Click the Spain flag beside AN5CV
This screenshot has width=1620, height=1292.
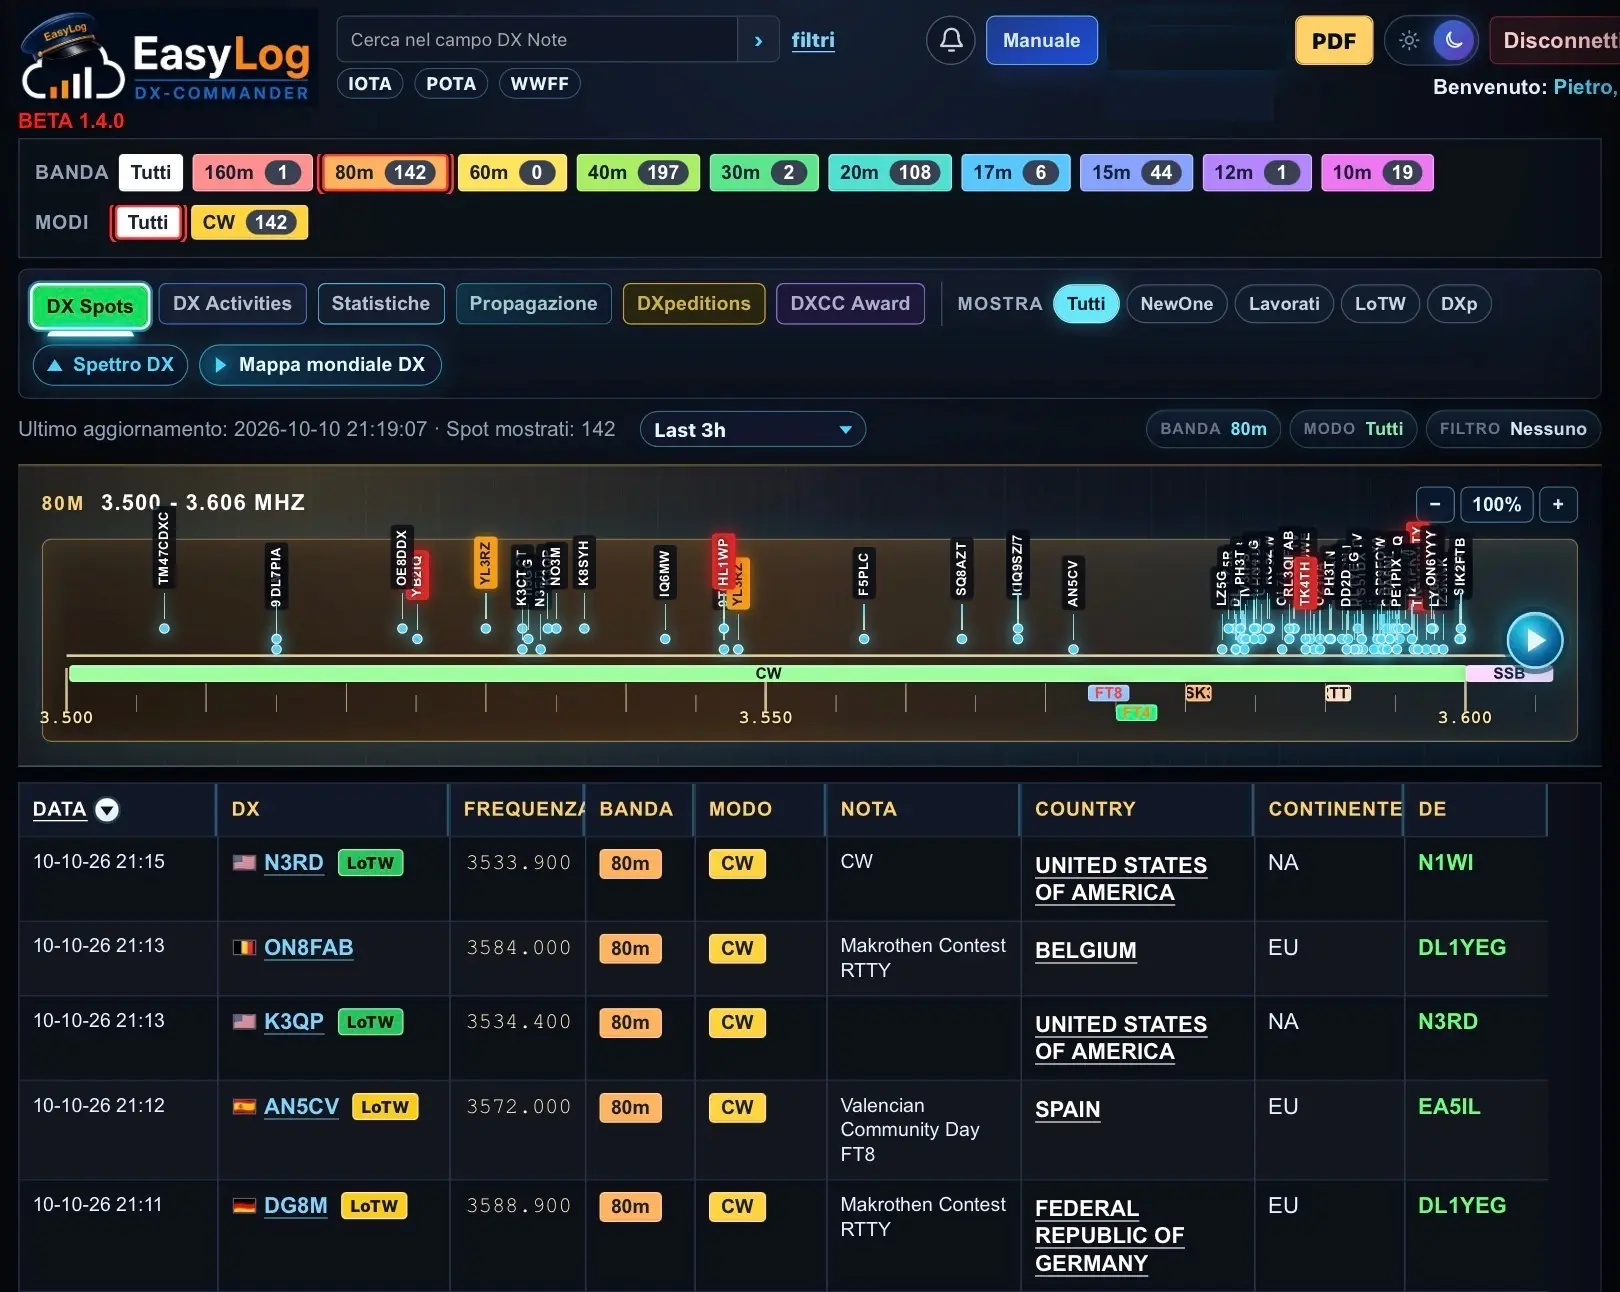244,1106
